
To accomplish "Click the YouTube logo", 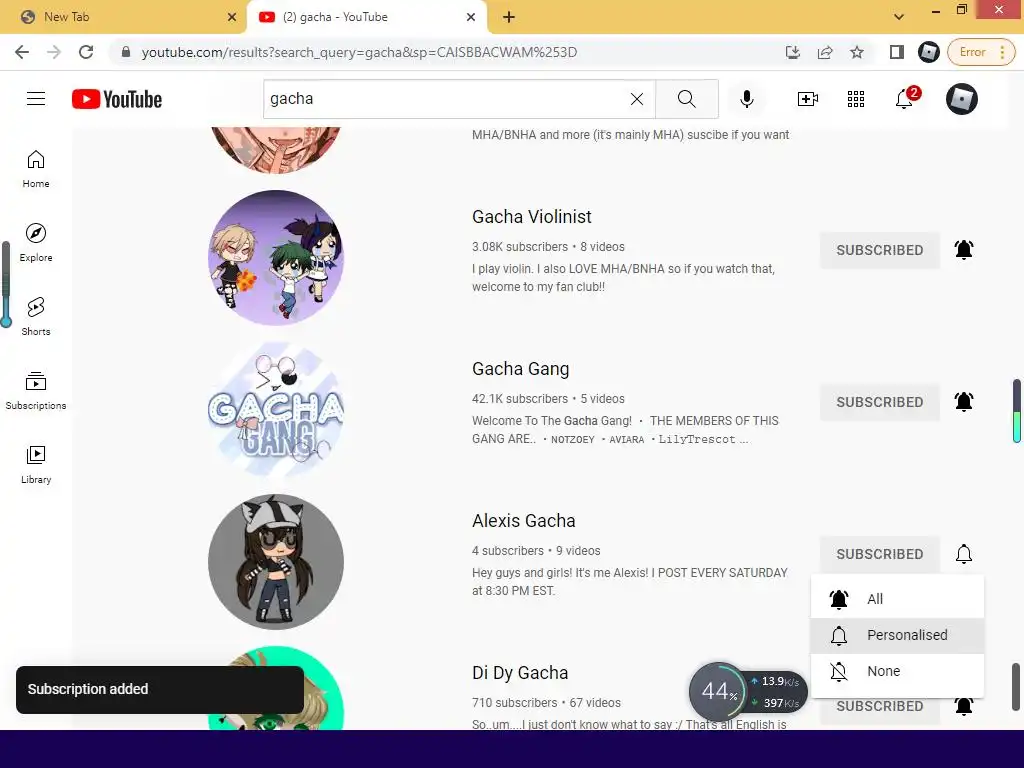I will tap(117, 99).
